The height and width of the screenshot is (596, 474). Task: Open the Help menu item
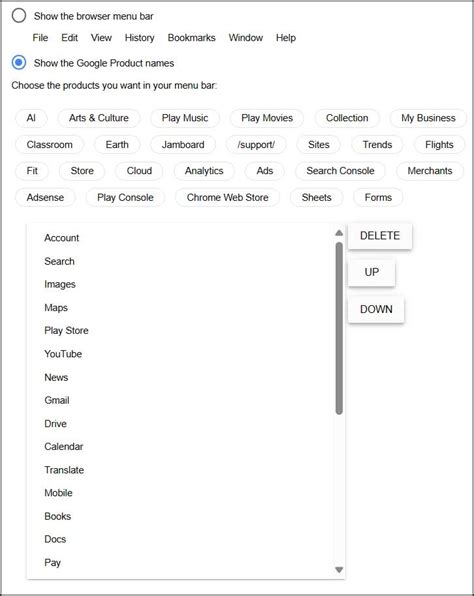(286, 38)
